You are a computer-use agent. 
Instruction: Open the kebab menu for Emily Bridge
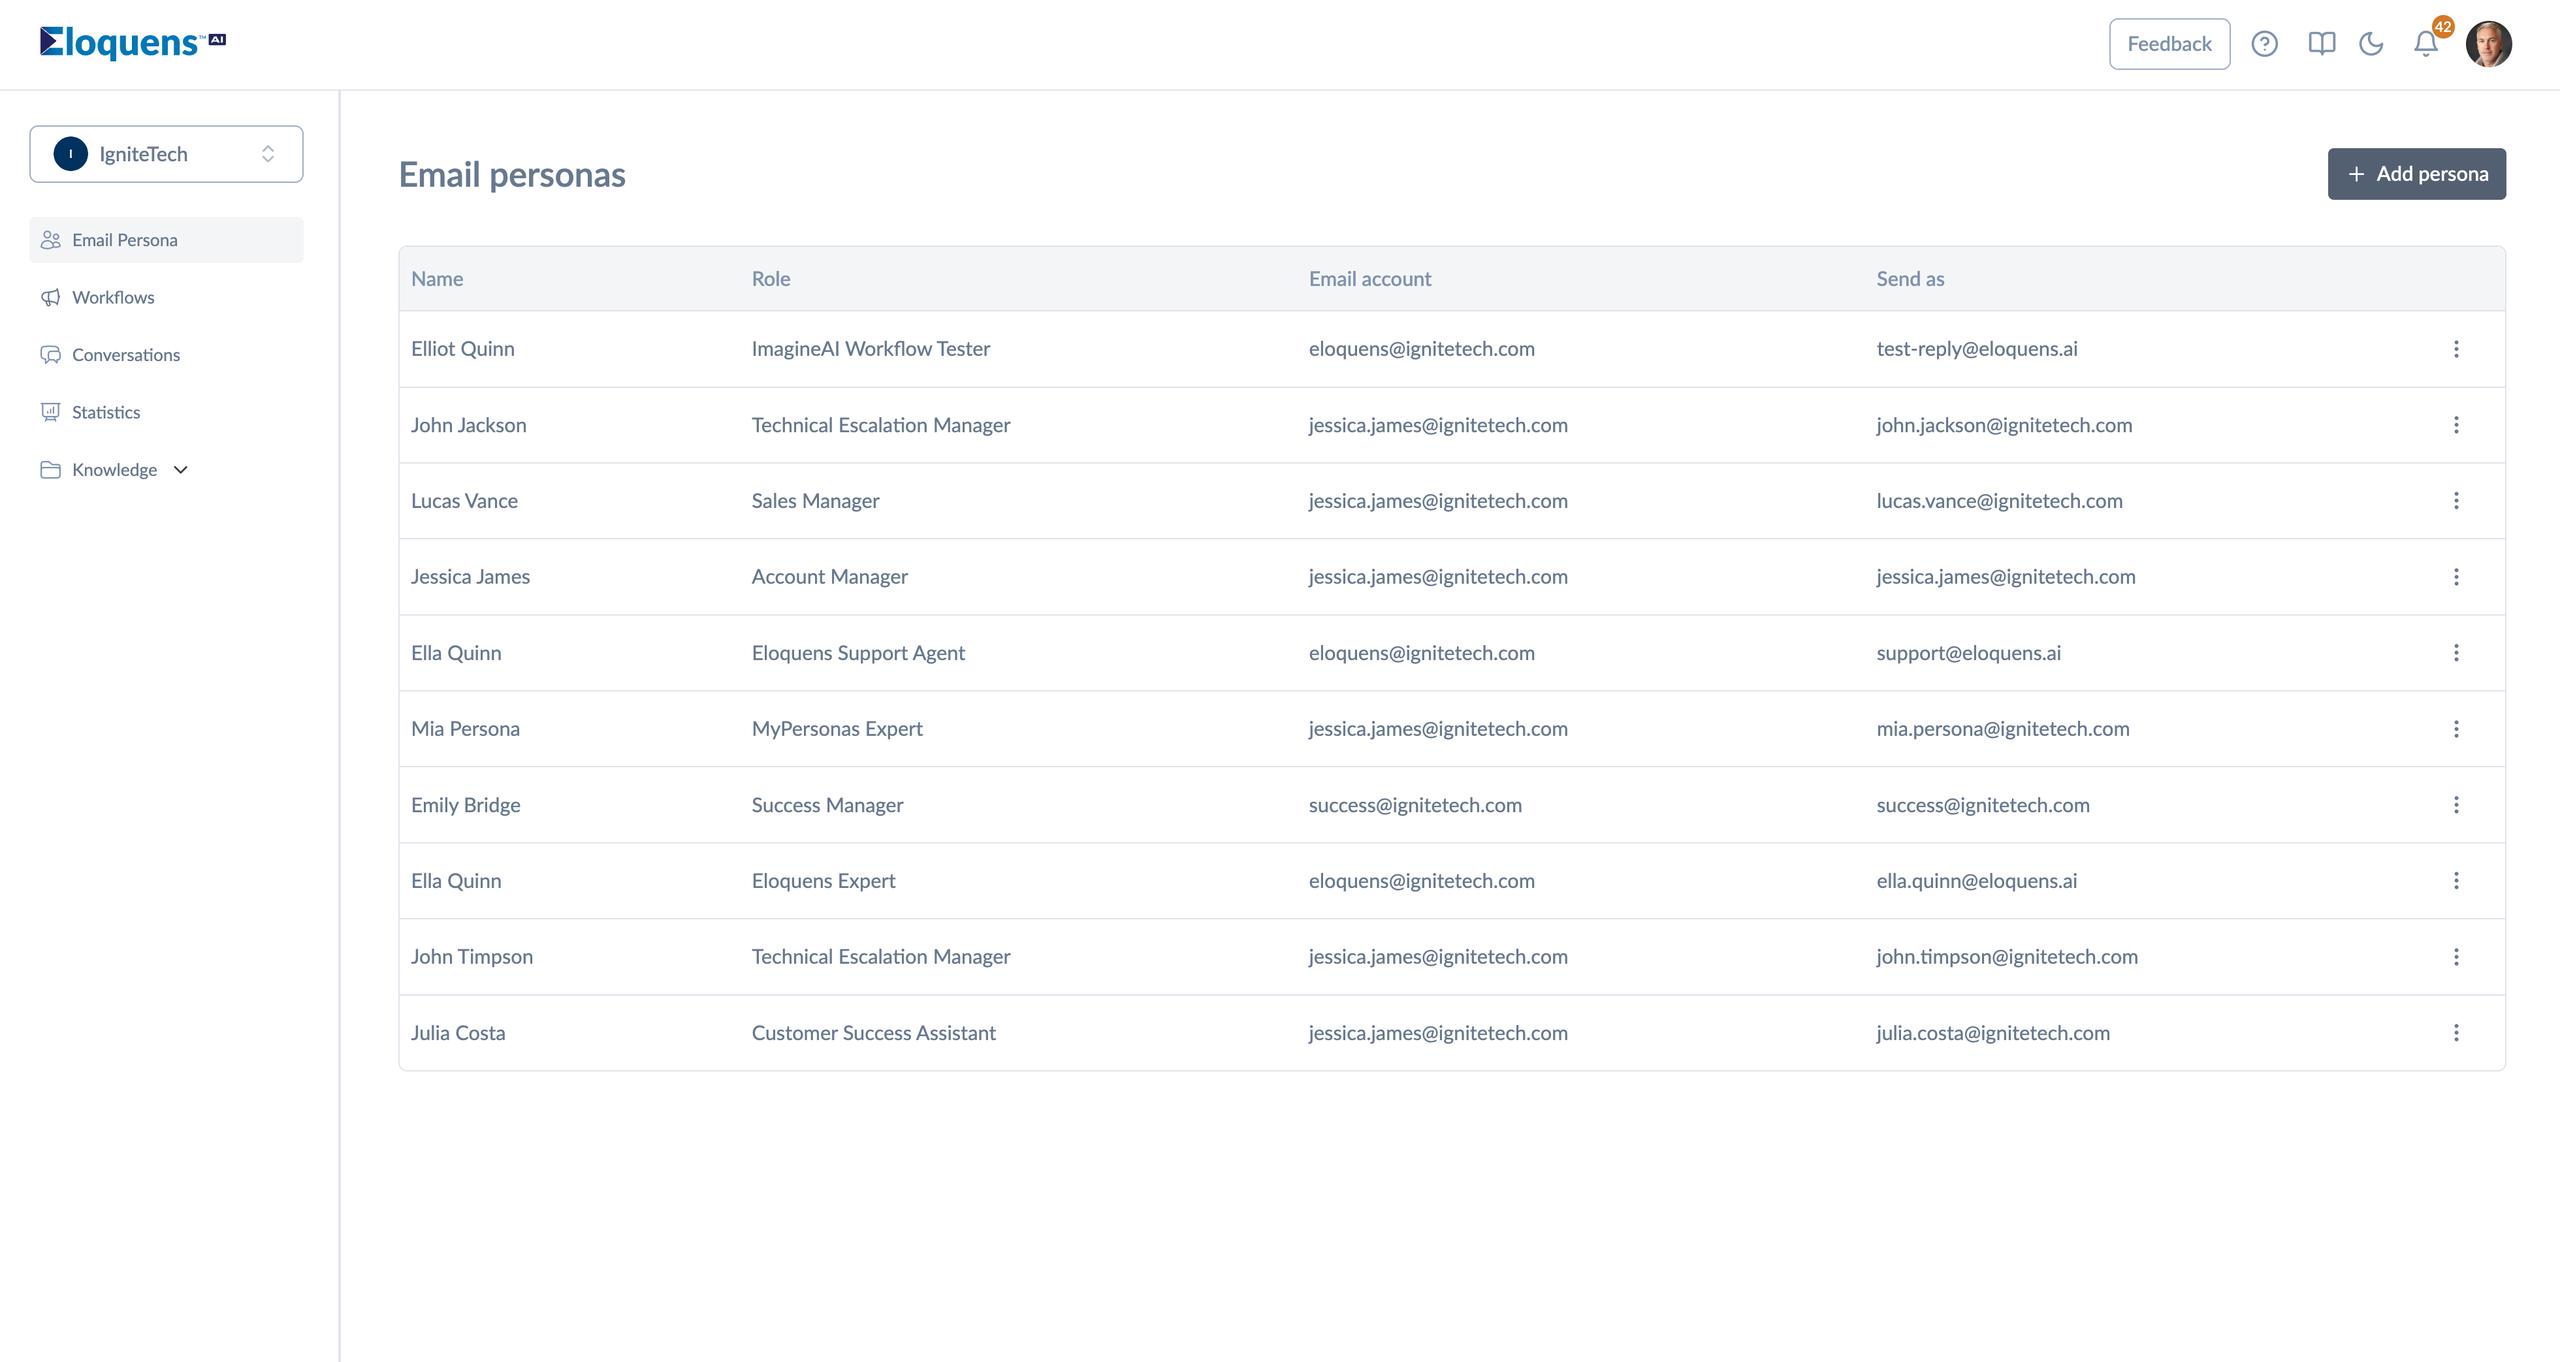pyautogui.click(x=2456, y=805)
